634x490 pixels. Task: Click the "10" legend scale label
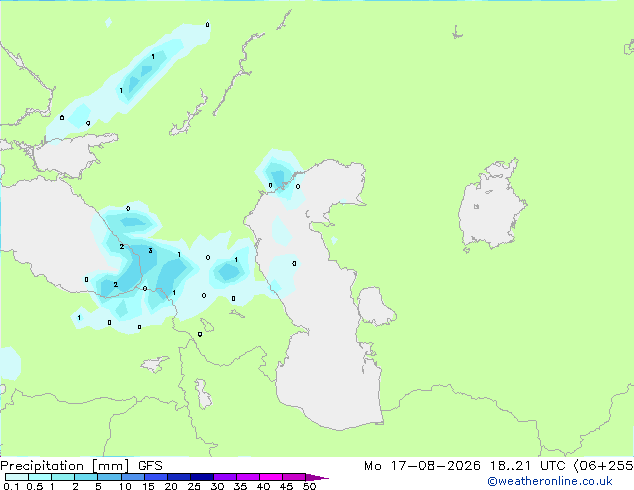click(125, 486)
